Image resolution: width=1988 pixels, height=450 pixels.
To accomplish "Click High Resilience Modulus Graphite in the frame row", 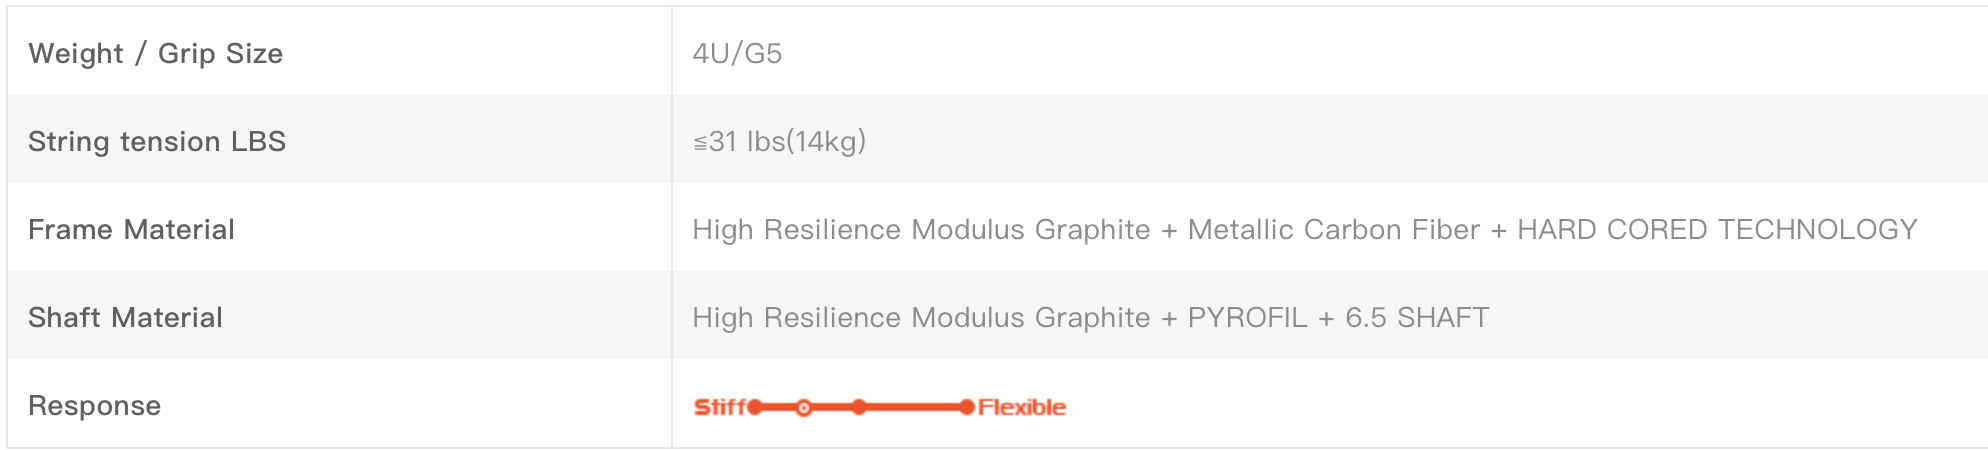I will pos(921,230).
